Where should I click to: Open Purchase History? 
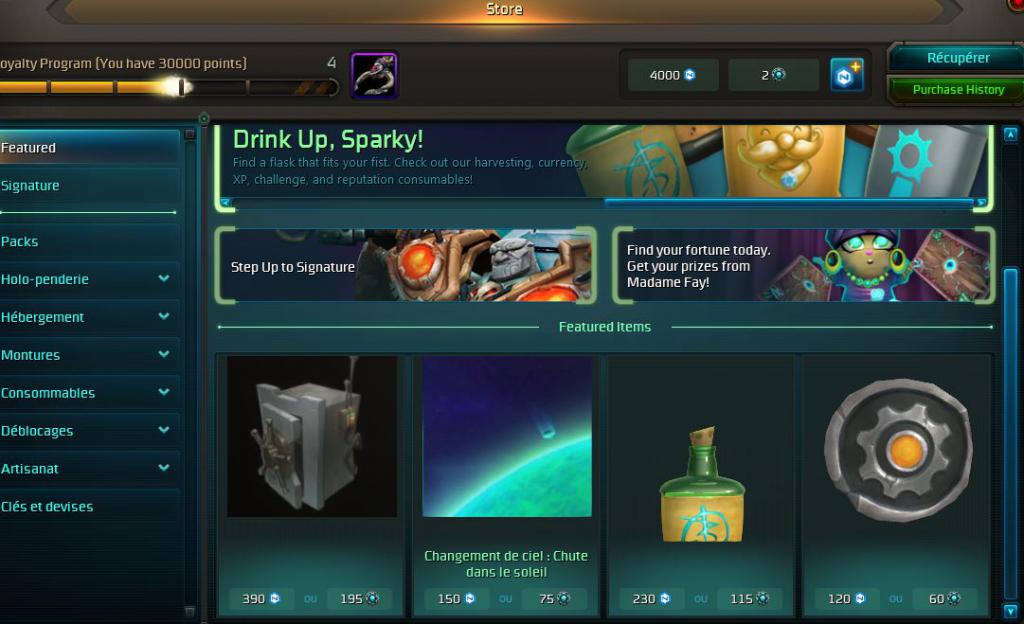point(957,89)
